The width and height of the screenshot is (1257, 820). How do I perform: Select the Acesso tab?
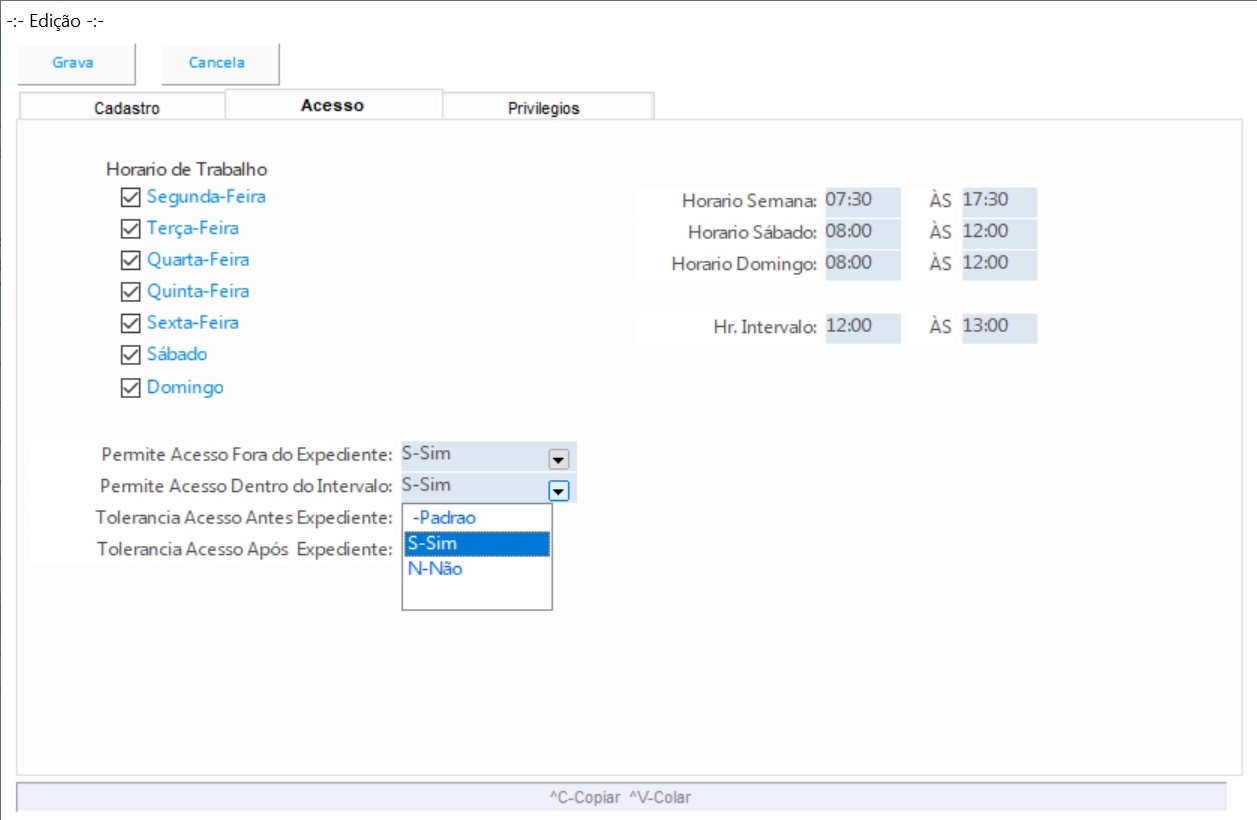(x=332, y=105)
